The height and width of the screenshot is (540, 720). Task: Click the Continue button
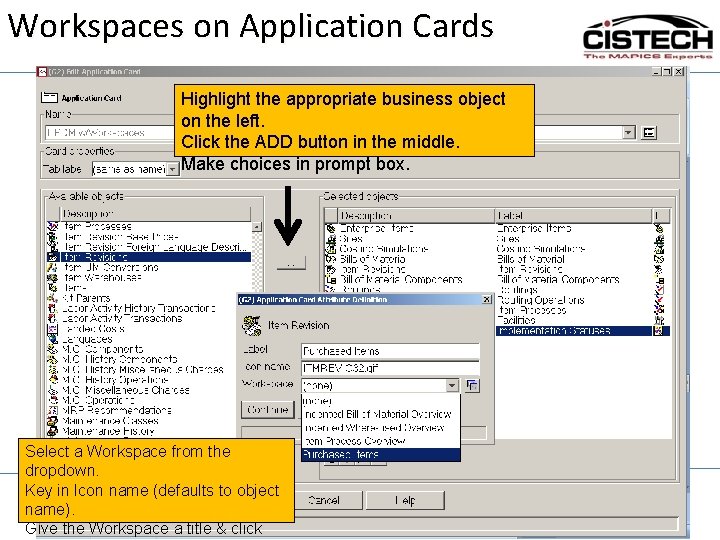[268, 410]
